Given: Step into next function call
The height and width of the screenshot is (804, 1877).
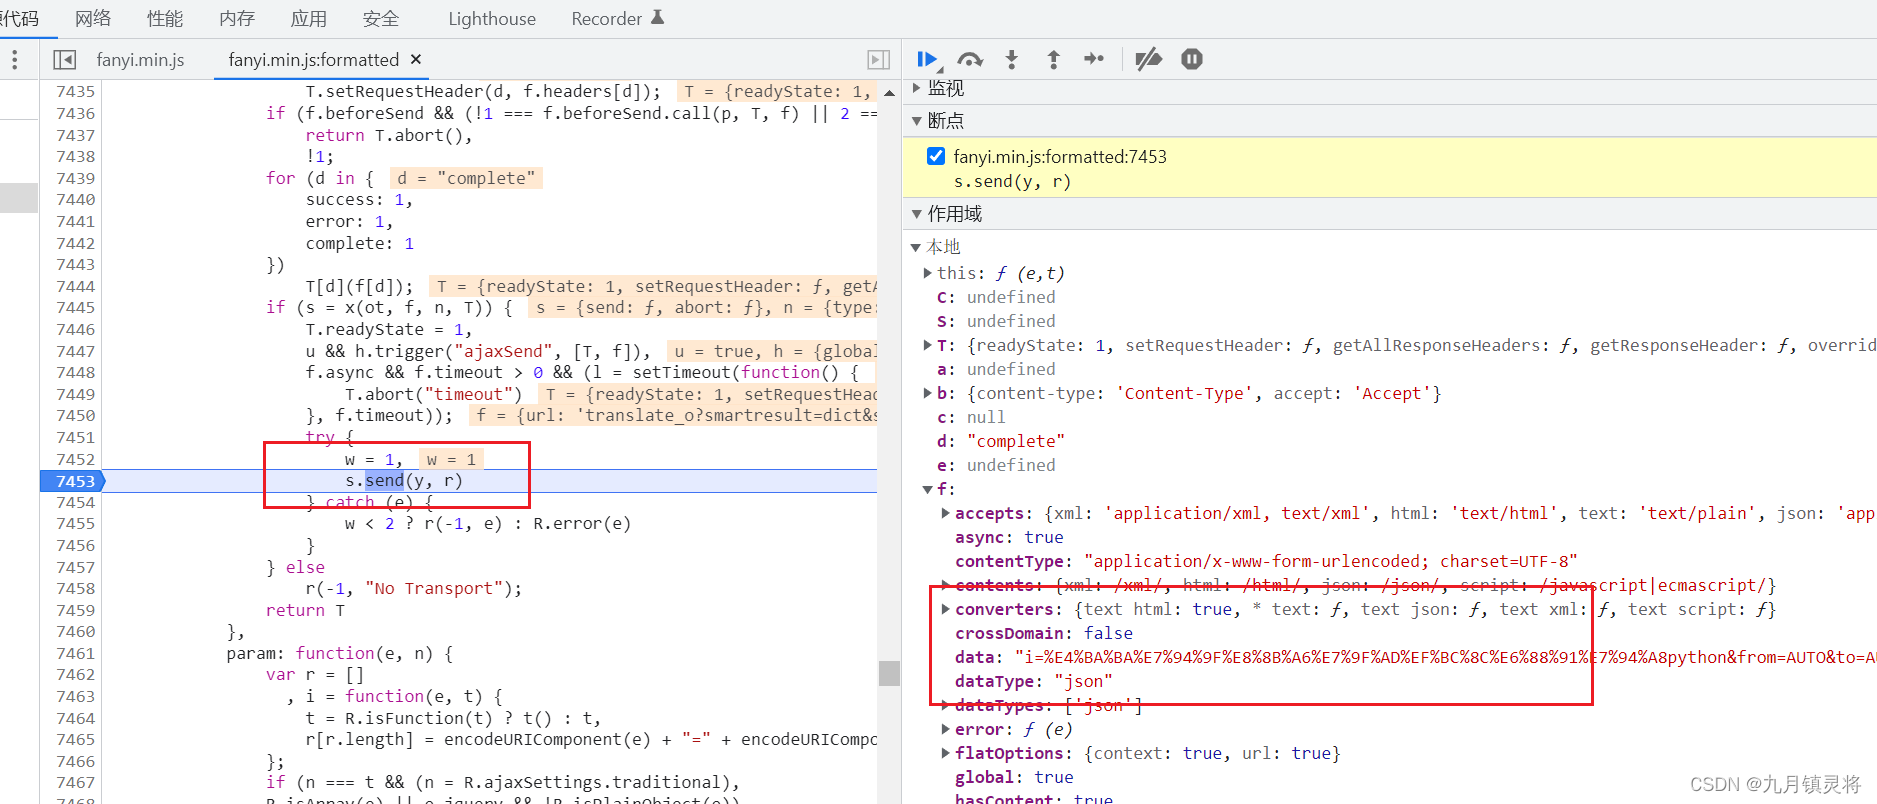Looking at the screenshot, I should pos(1012,60).
